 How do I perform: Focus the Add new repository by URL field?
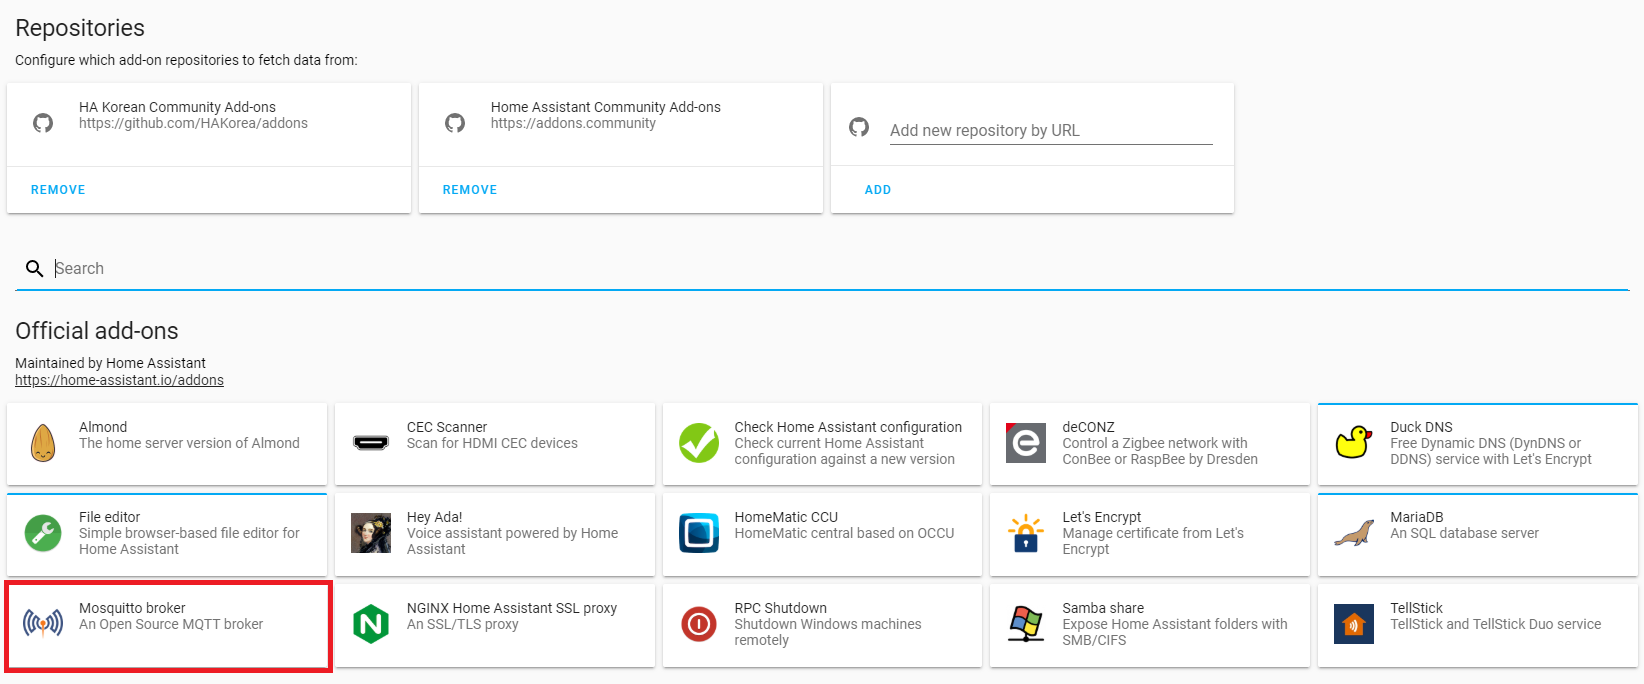(x=1051, y=130)
